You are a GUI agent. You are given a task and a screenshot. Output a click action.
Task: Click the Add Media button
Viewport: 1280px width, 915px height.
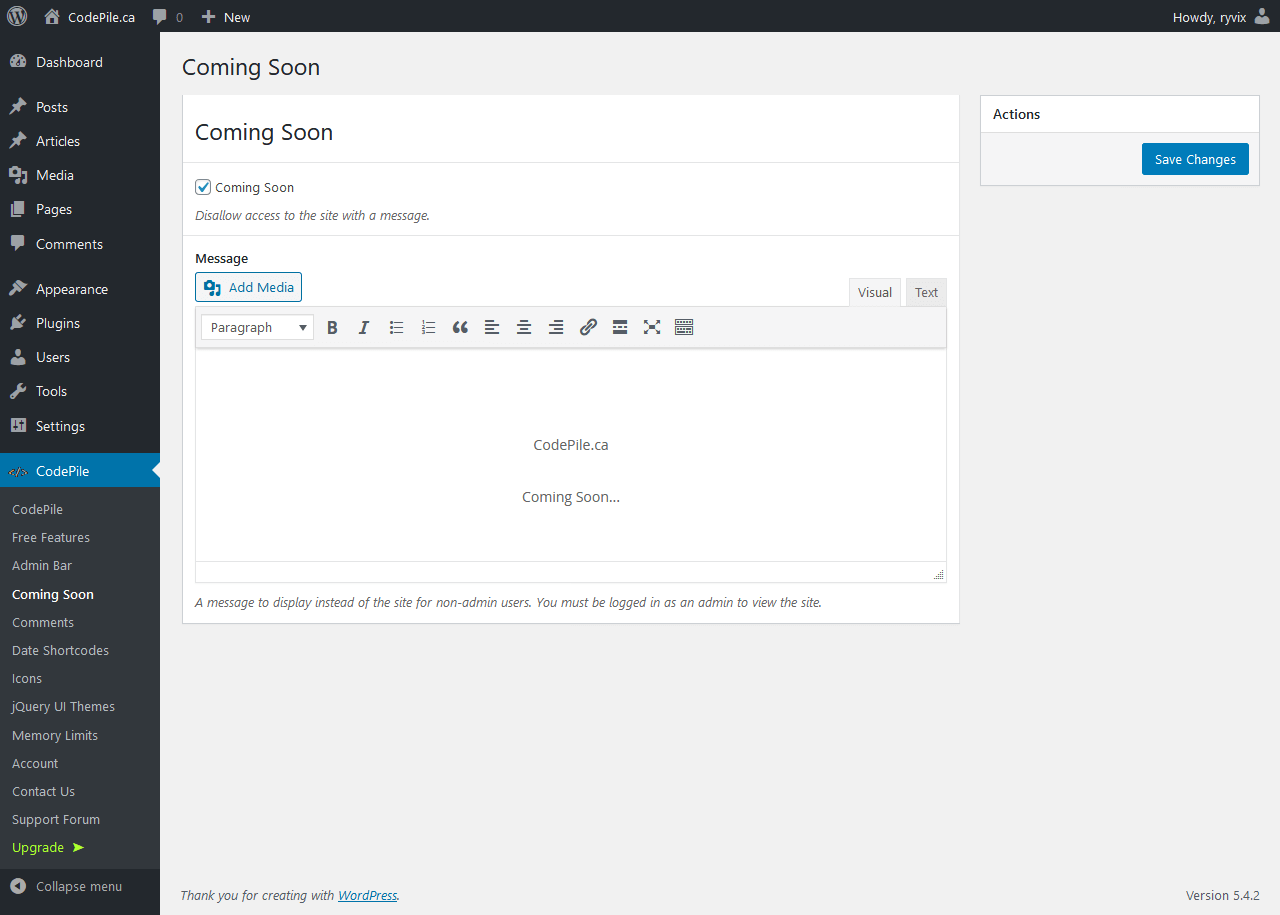(x=248, y=287)
